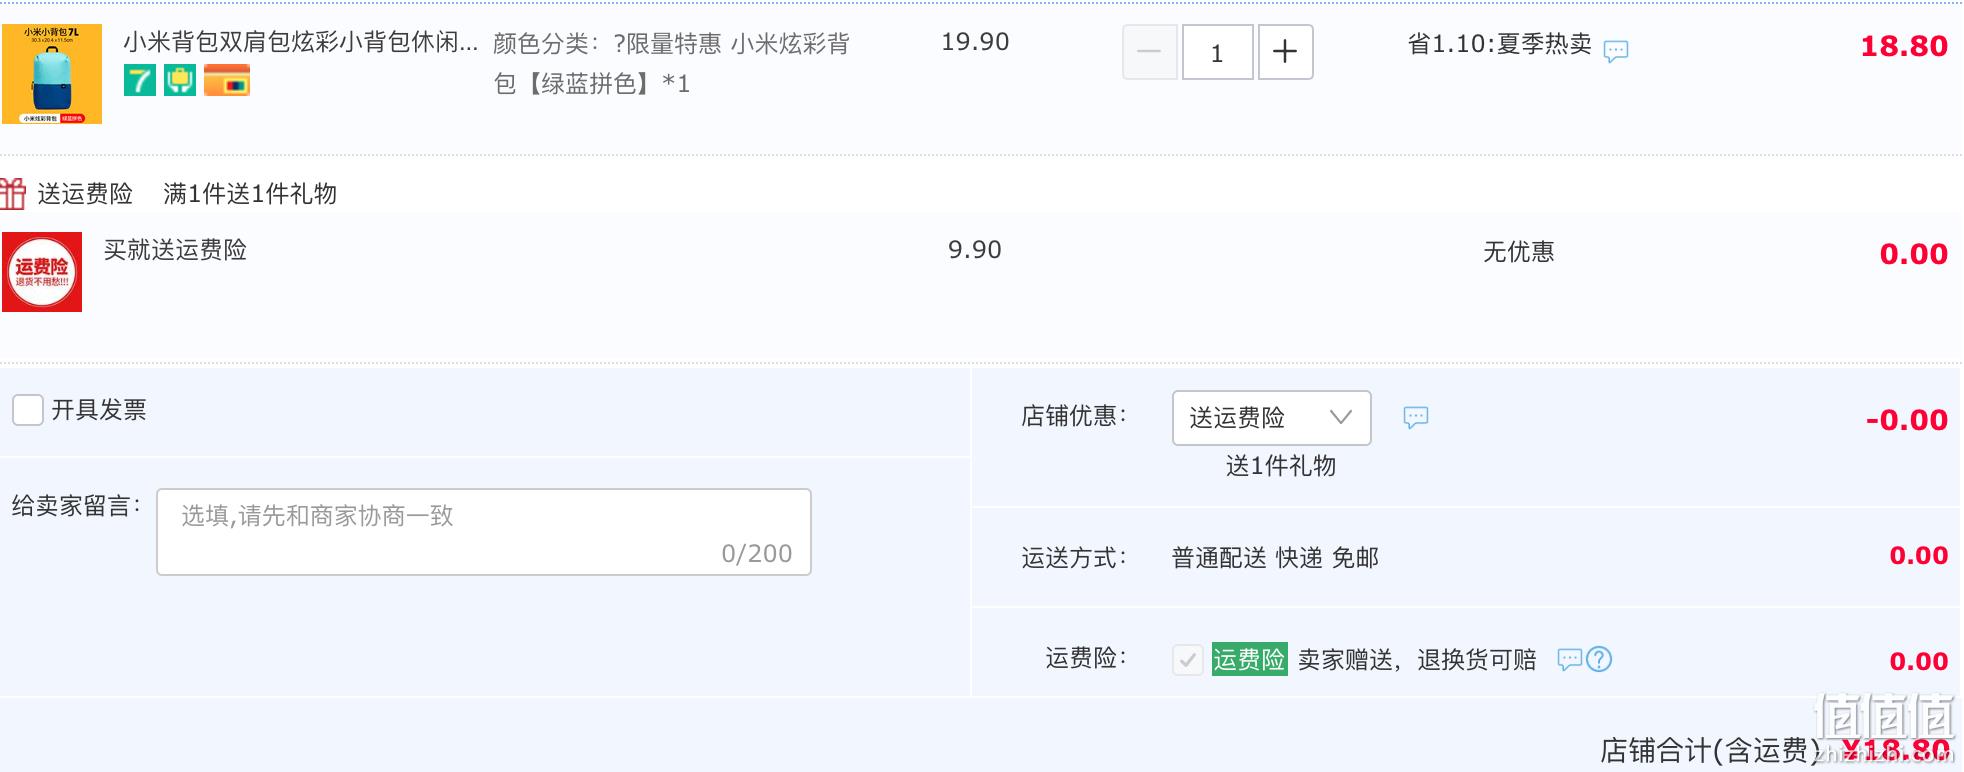Click the 给卖家留言 message text box
The height and width of the screenshot is (772, 1964).
[483, 531]
